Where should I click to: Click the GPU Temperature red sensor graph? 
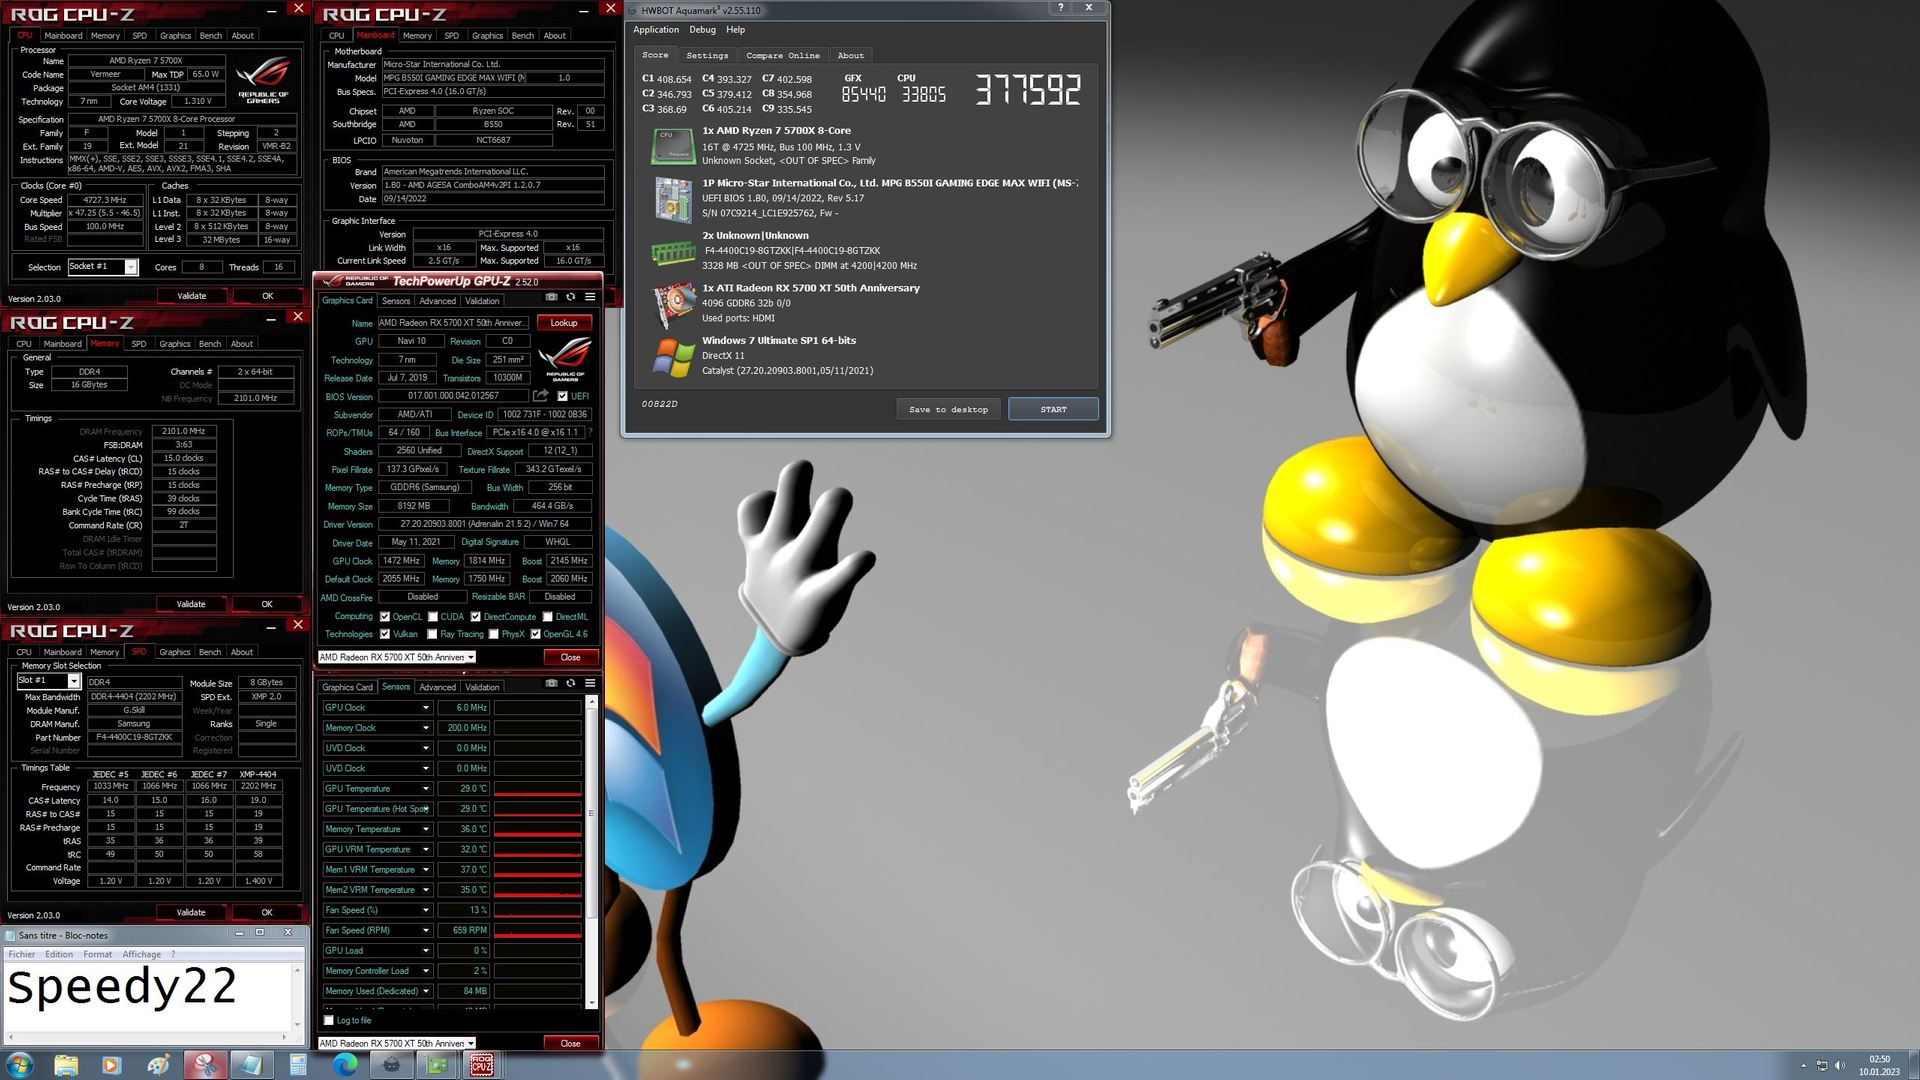coord(538,789)
